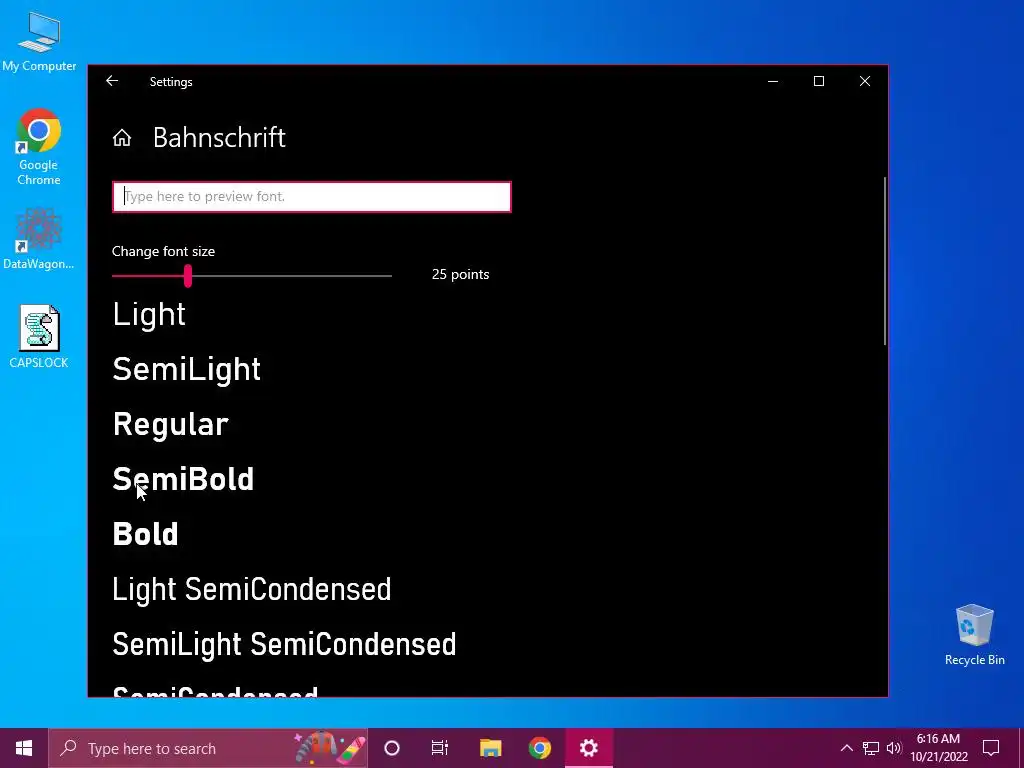Select the Light SemiCondensed sample
Viewport: 1024px width, 768px height.
tap(251, 589)
